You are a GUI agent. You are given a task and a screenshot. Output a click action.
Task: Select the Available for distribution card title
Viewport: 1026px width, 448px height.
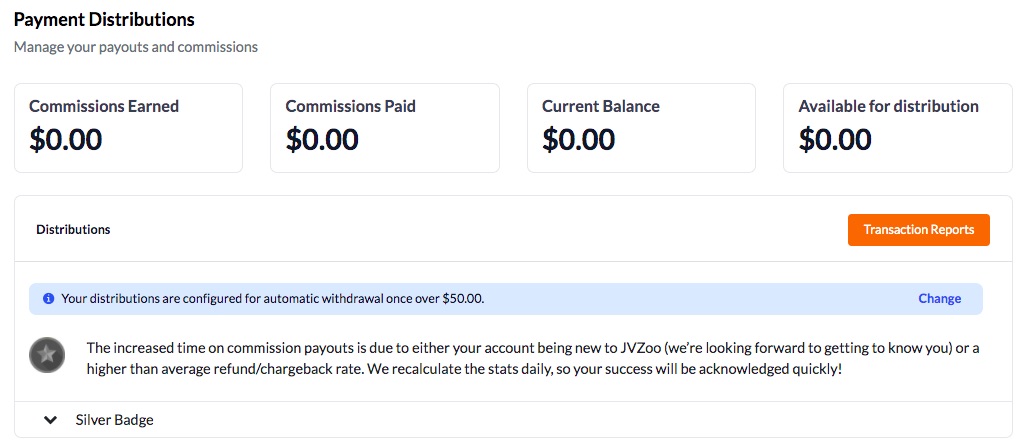click(888, 106)
